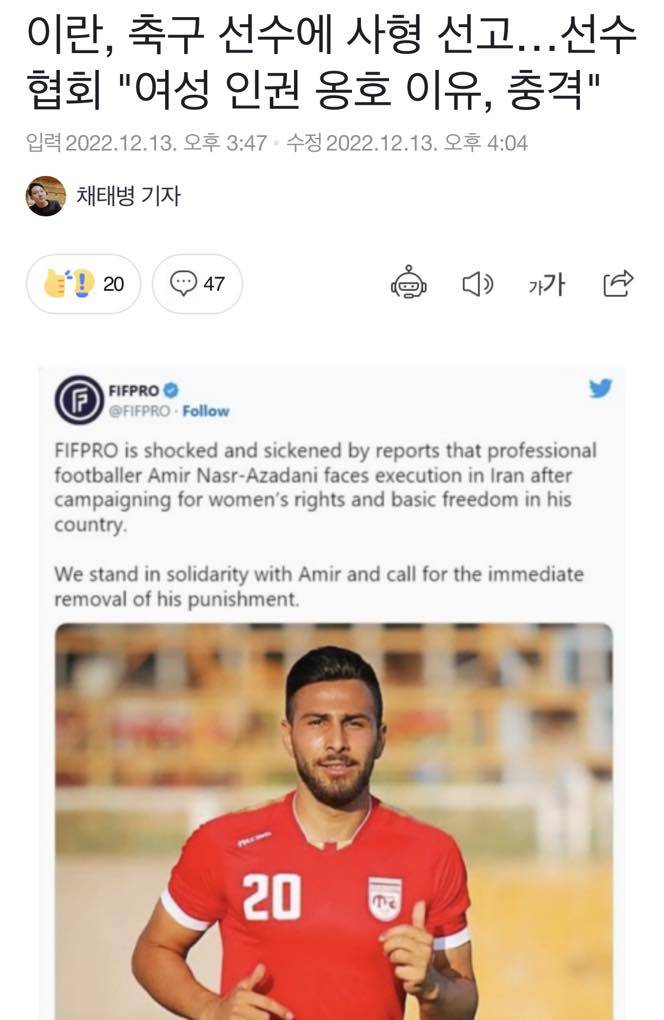Image resolution: width=664 pixels, height=1020 pixels.
Task: Click the bold FIFPRO account name
Action: point(133,390)
